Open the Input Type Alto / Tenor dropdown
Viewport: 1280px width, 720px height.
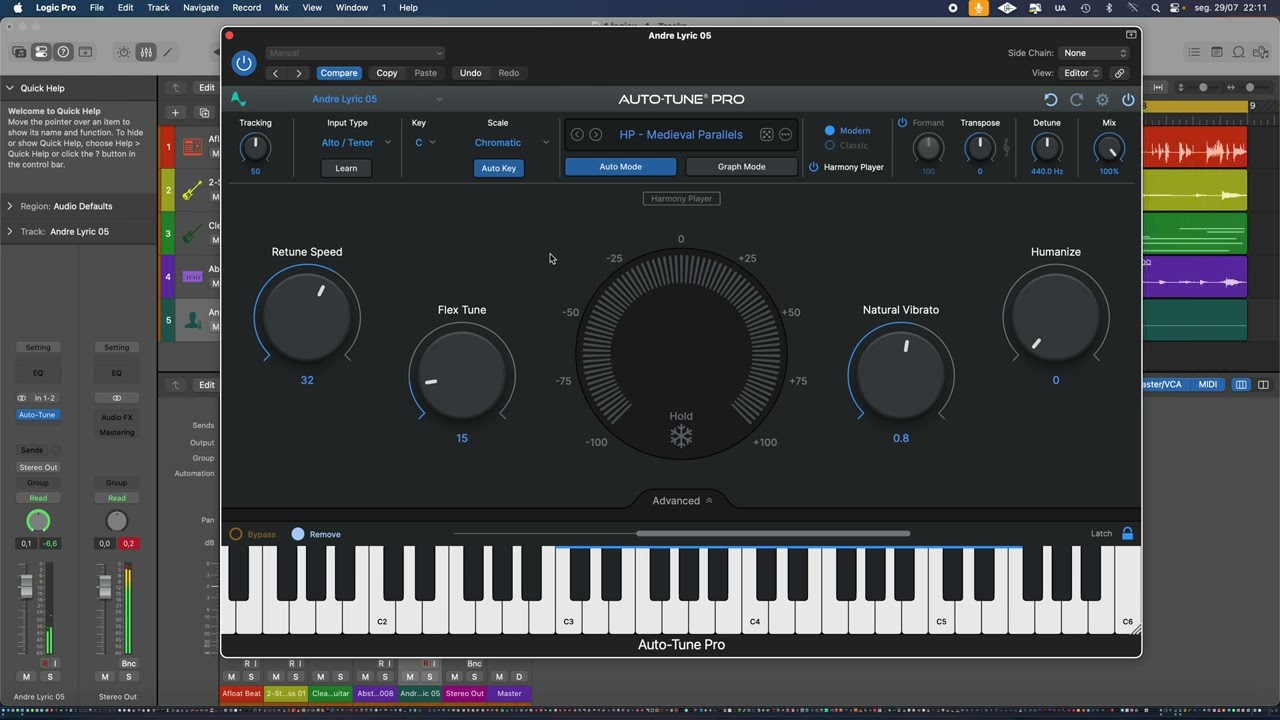point(355,143)
